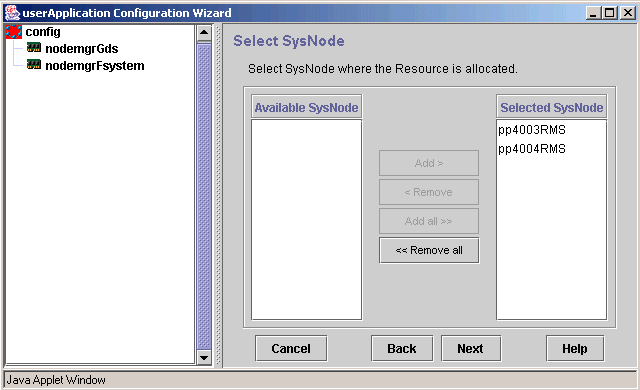The image size is (640, 390).
Task: Click the wizard title bar application icon
Action: (12, 13)
